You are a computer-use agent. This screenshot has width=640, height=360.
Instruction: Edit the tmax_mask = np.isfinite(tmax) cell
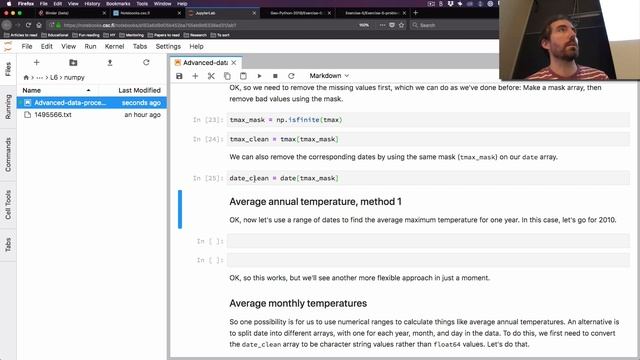coord(428,120)
